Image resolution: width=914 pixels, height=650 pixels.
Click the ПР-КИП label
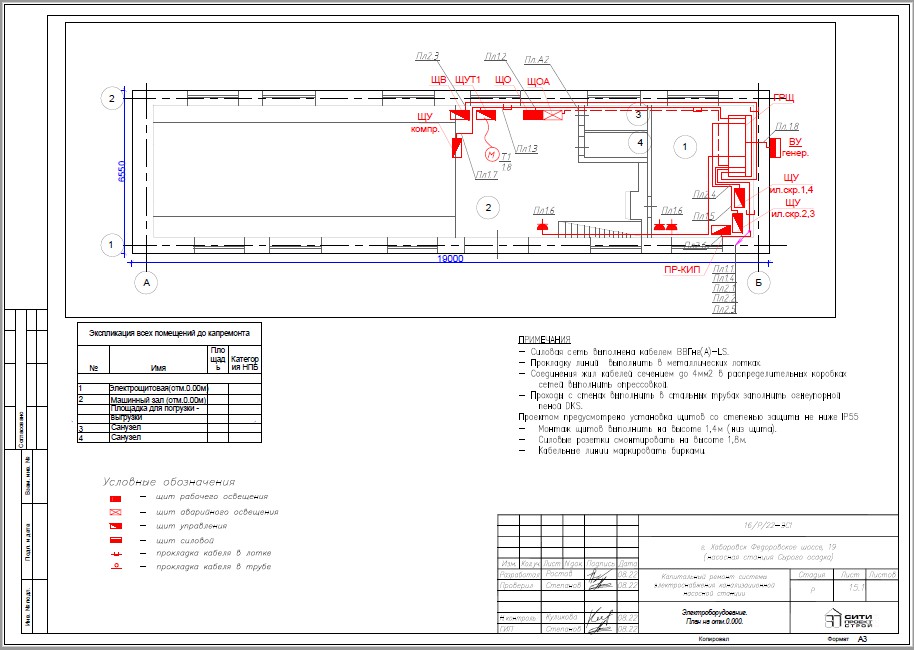click(682, 270)
